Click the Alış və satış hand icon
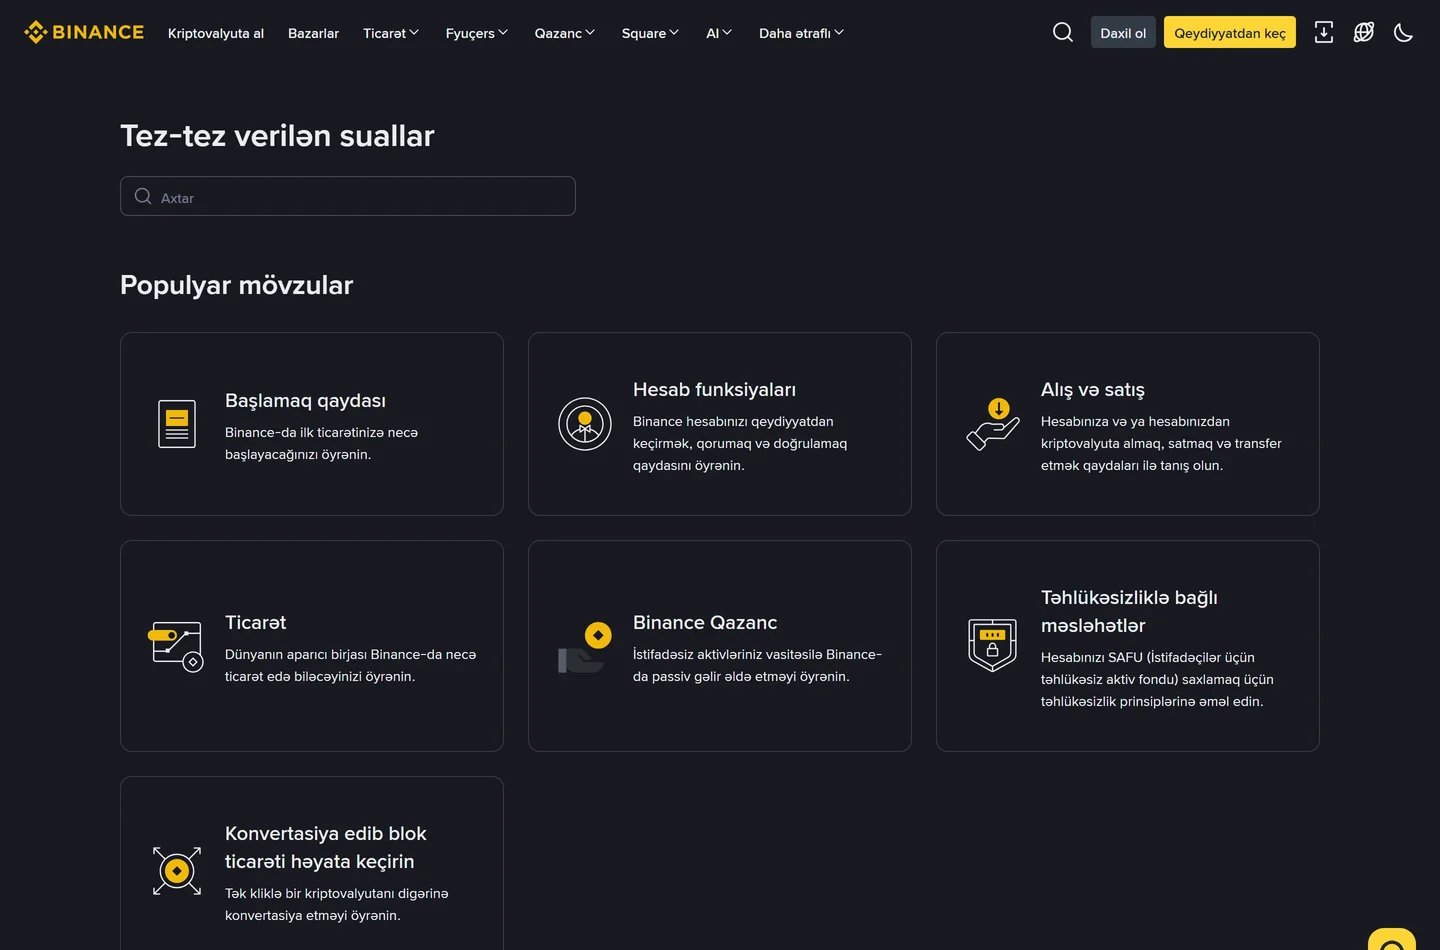This screenshot has width=1440, height=950. click(993, 424)
